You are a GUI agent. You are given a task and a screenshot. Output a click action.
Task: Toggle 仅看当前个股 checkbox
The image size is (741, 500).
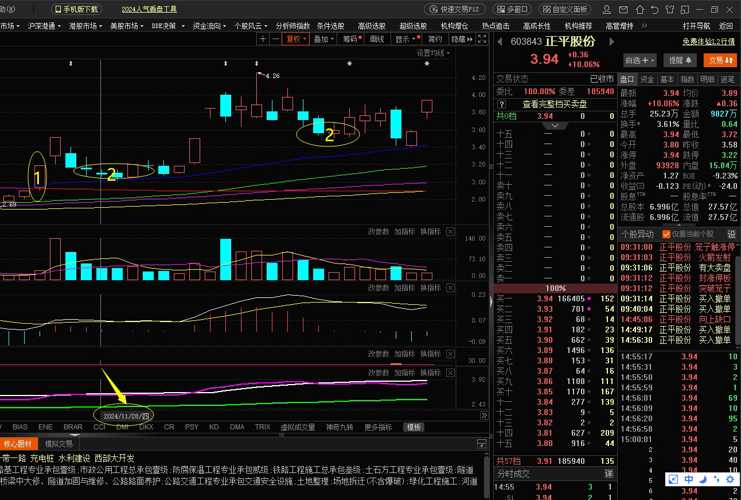click(667, 234)
